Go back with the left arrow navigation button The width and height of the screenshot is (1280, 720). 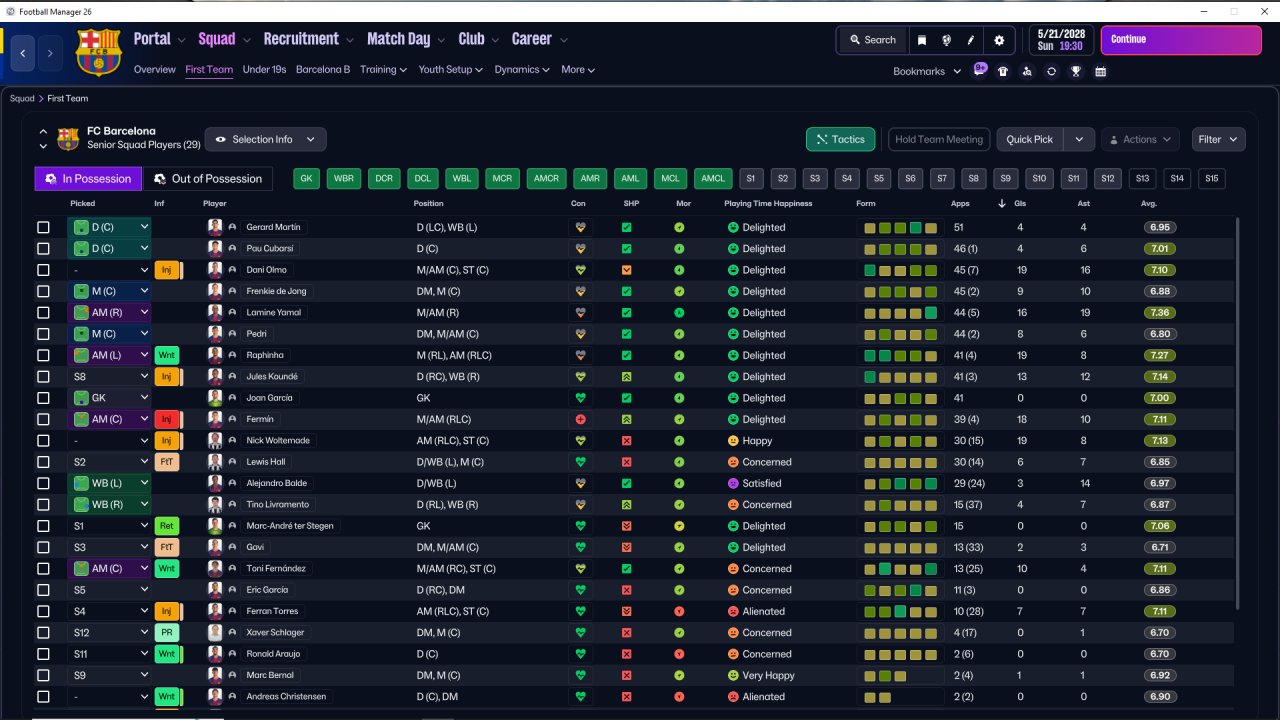[x=23, y=53]
